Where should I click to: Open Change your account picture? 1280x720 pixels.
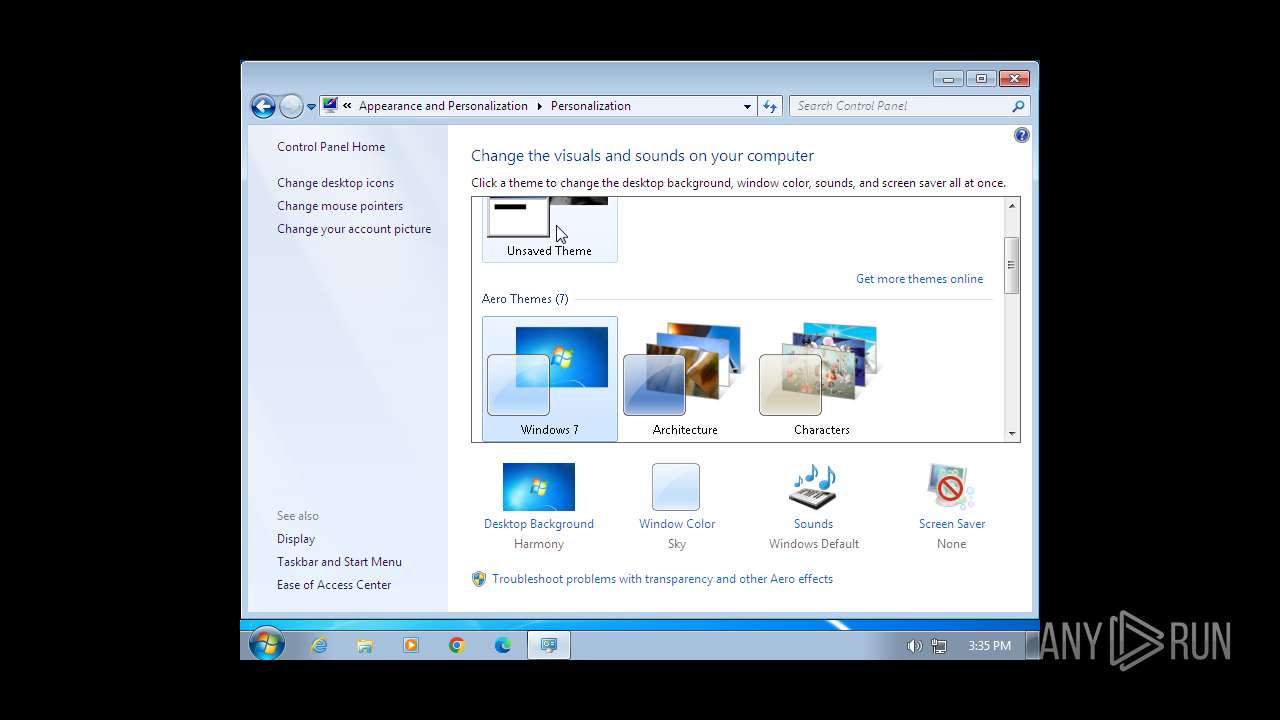coord(354,229)
